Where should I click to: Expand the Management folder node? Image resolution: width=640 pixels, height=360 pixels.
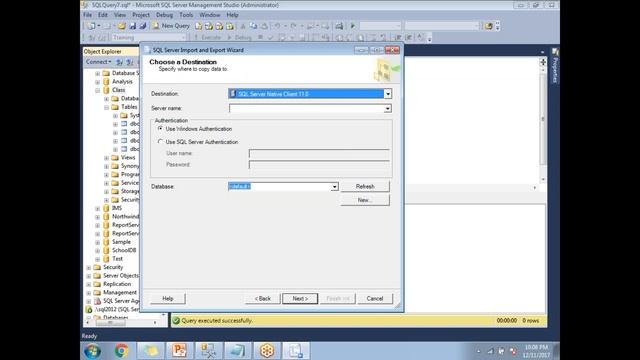click(89, 293)
